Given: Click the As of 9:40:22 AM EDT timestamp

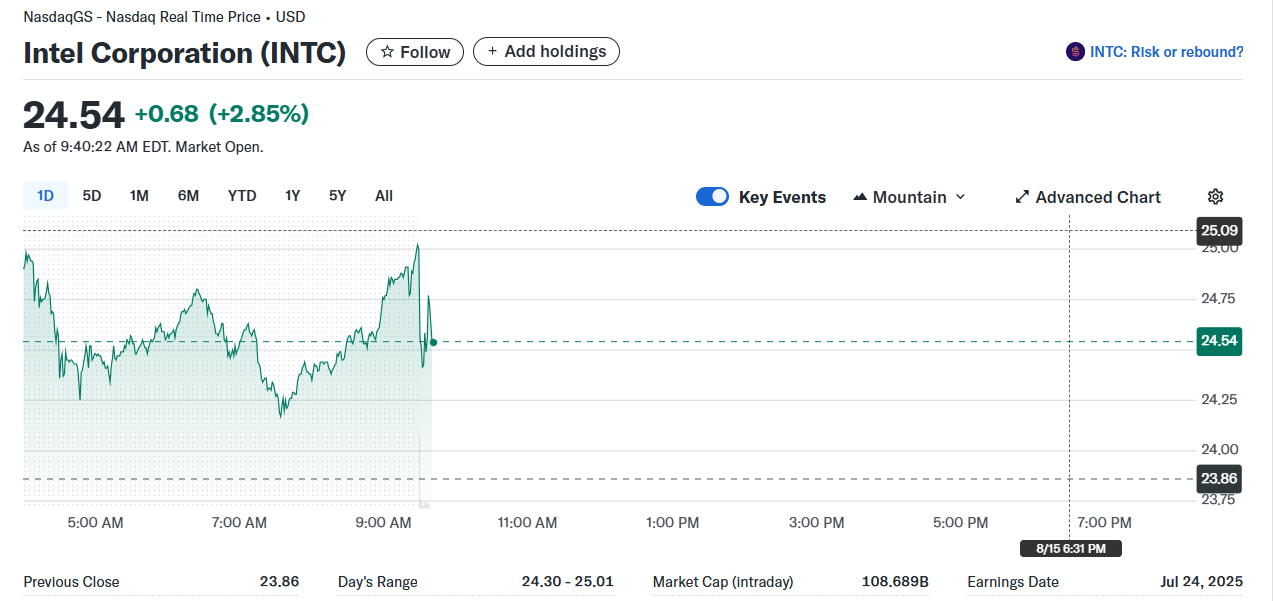Looking at the screenshot, I should pos(143,147).
